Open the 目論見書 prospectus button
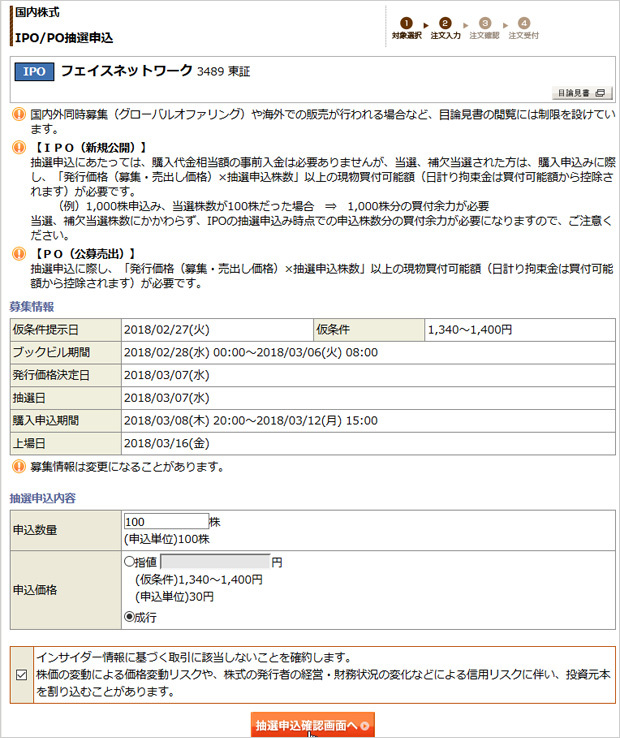620x738 pixels. (x=582, y=93)
